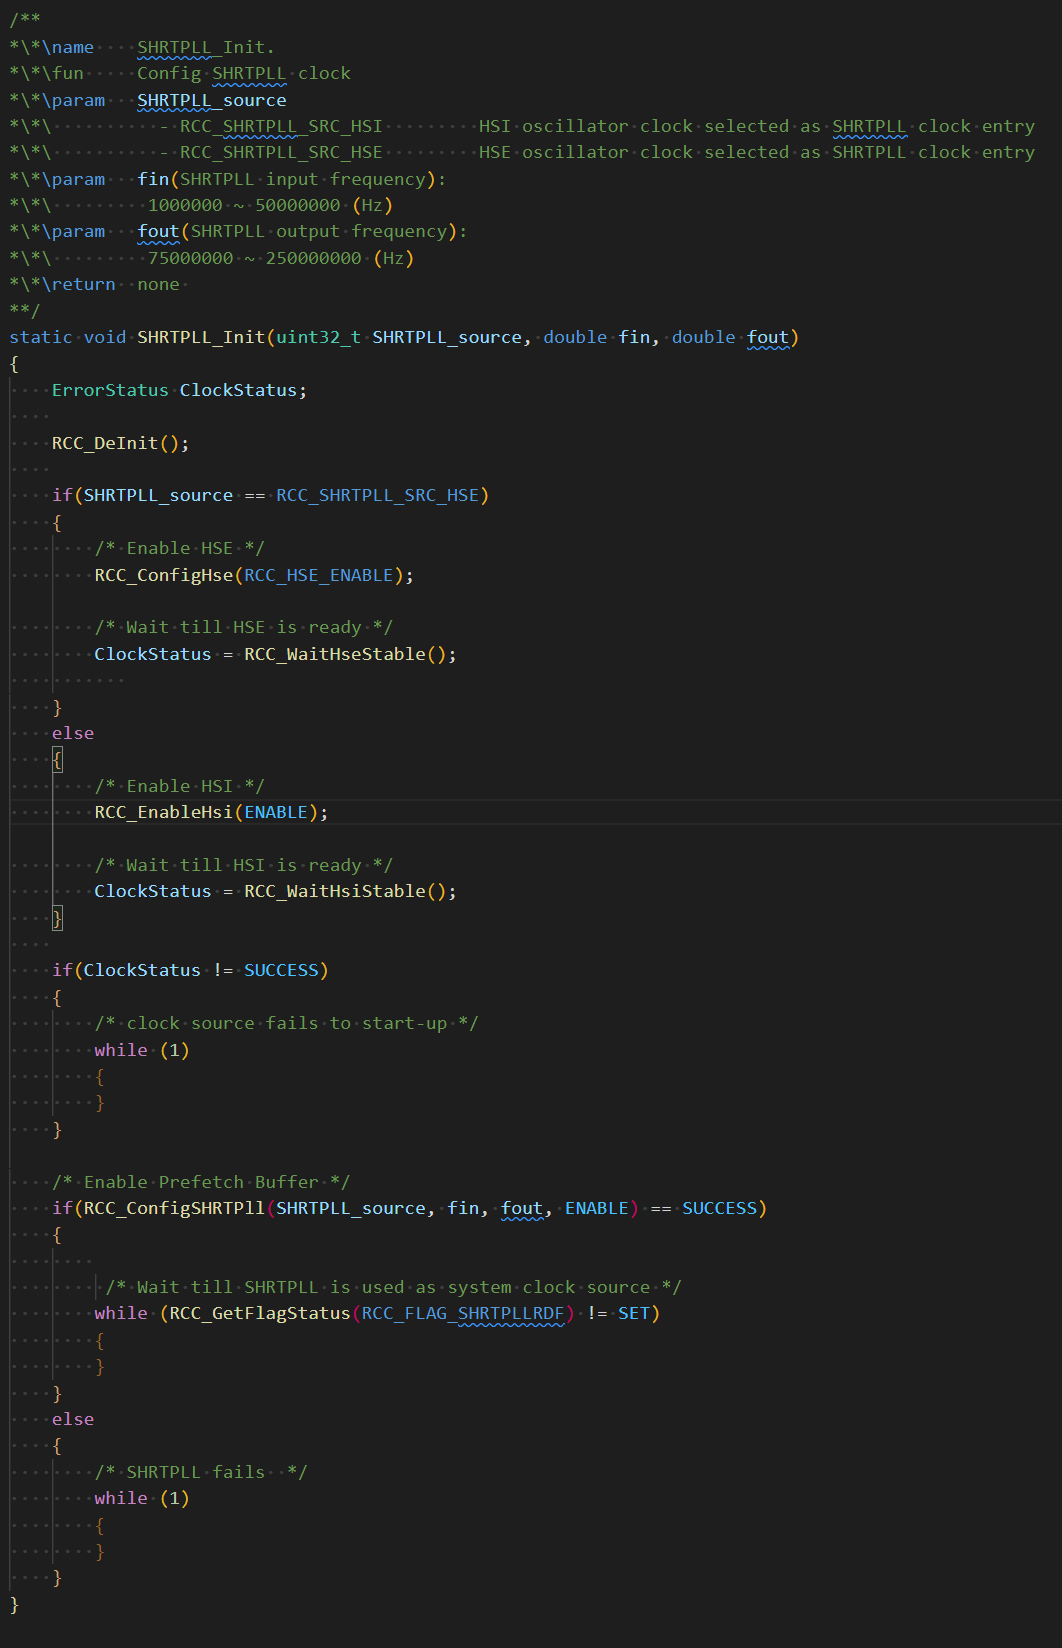Click "SUCCESS" in the ClockStatus != check
The image size is (1062, 1648).
click(x=281, y=970)
